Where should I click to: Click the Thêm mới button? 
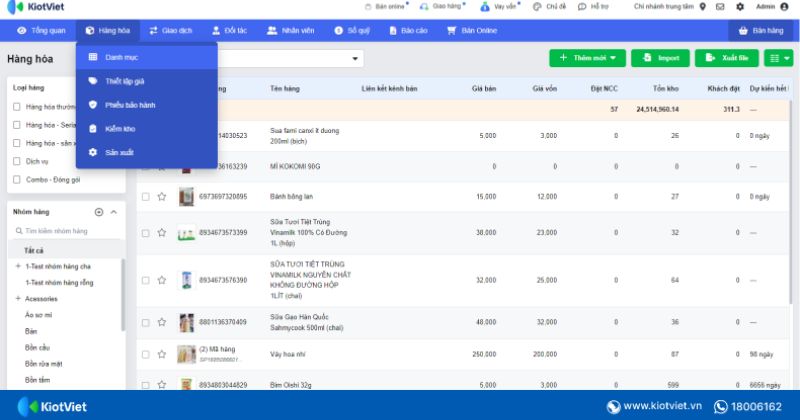point(588,58)
